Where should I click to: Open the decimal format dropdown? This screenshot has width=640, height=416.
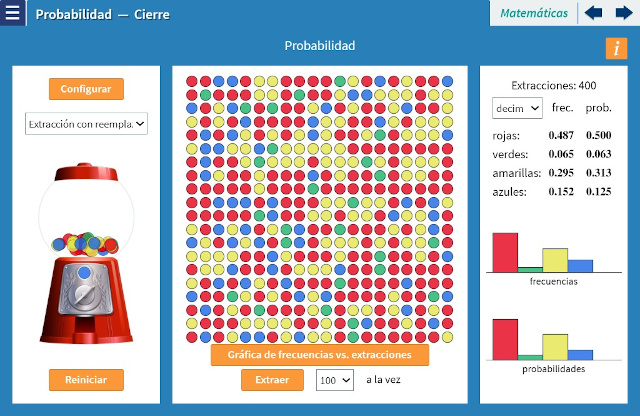point(517,107)
